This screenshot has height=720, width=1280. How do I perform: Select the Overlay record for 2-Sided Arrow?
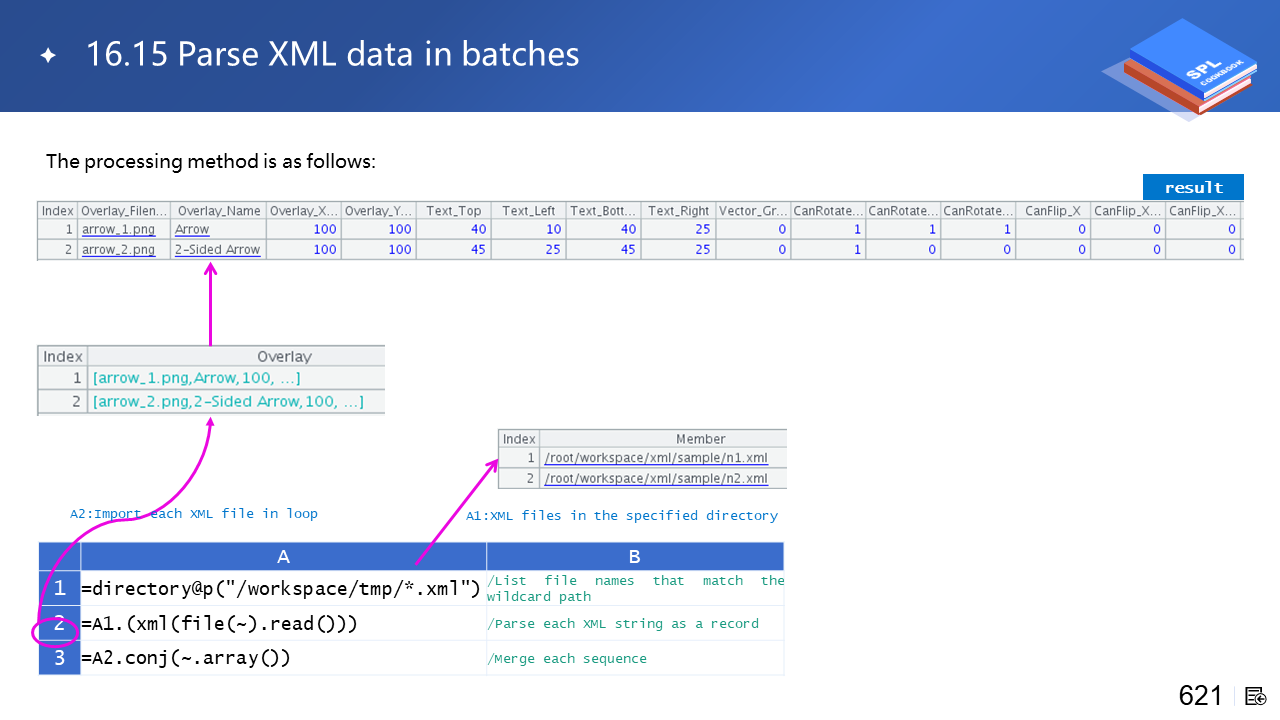tap(227, 402)
